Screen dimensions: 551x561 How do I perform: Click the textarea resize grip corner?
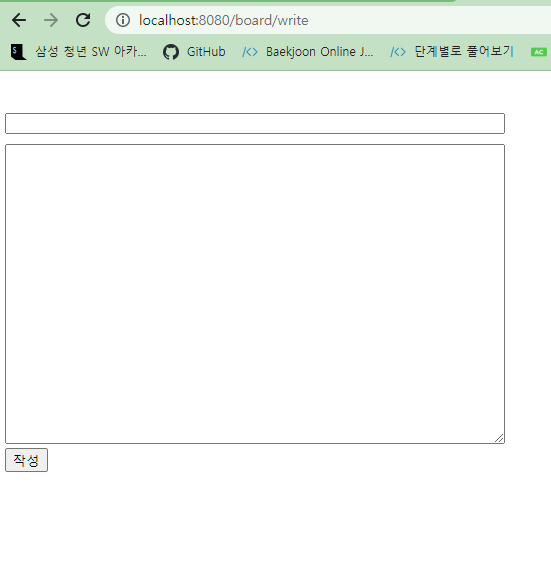pos(499,438)
